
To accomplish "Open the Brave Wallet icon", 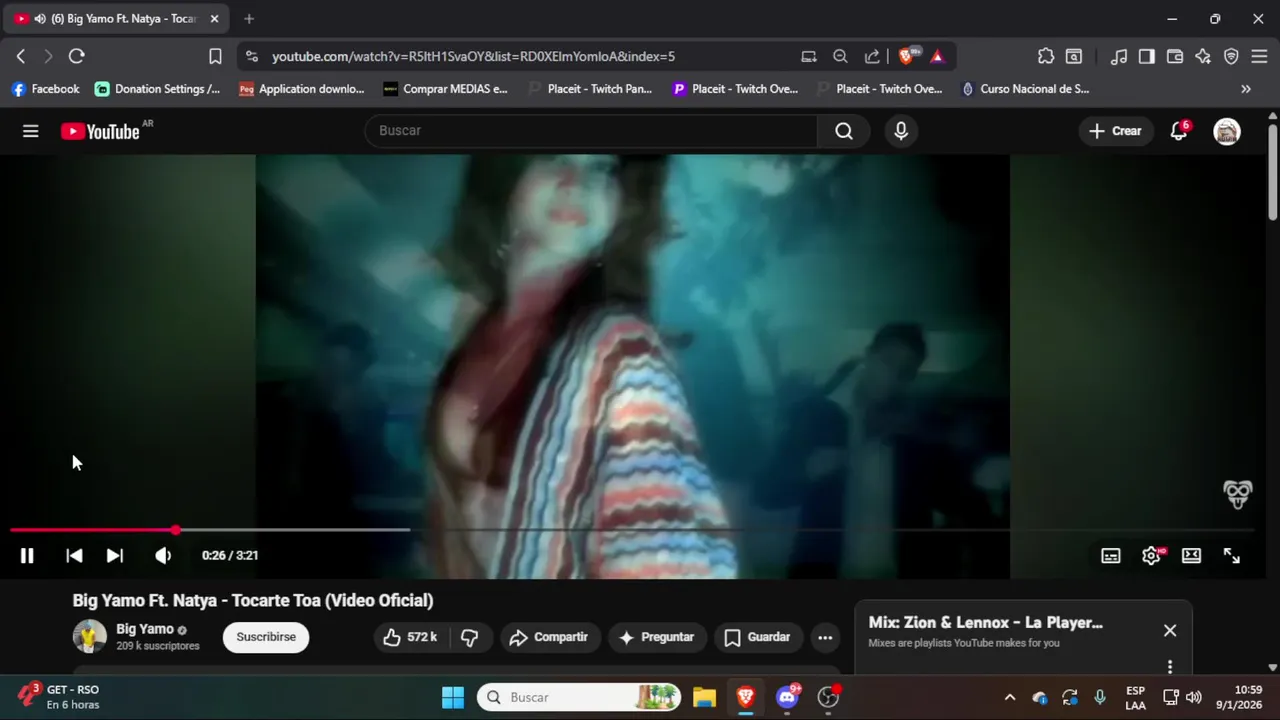I will coord(1175,57).
